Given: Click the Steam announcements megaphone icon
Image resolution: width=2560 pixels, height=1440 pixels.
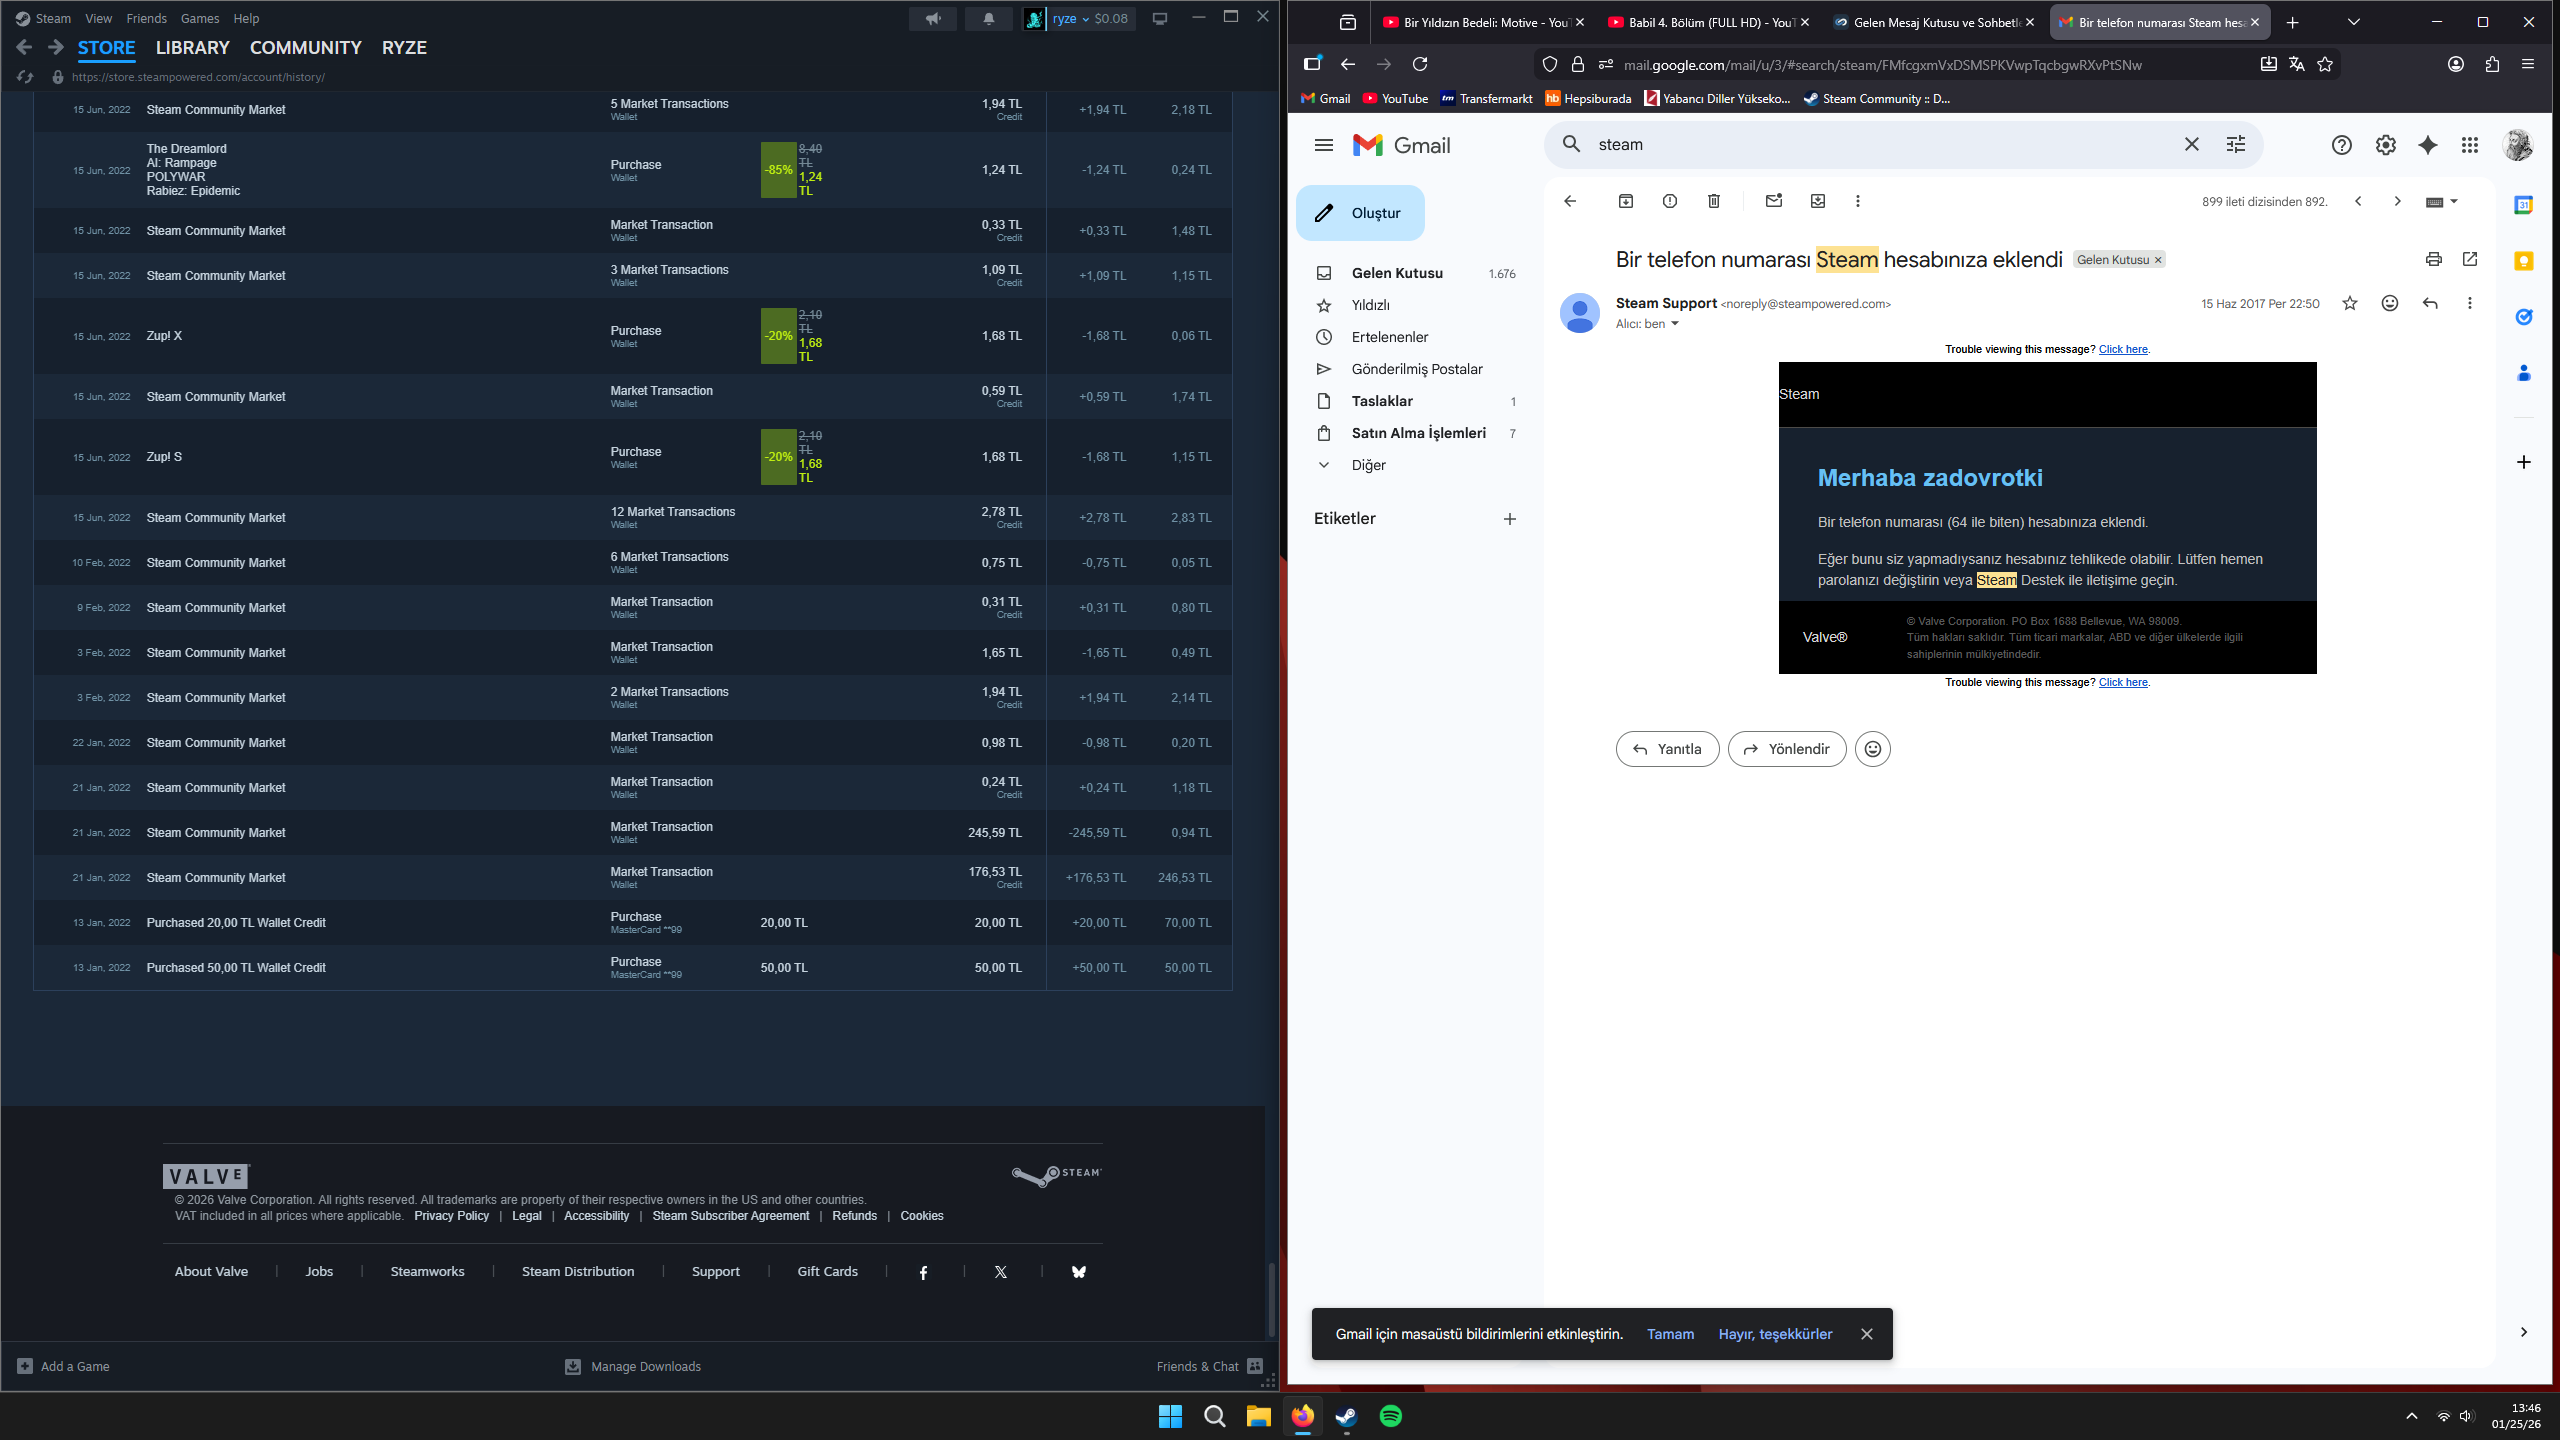Looking at the screenshot, I should [932, 19].
